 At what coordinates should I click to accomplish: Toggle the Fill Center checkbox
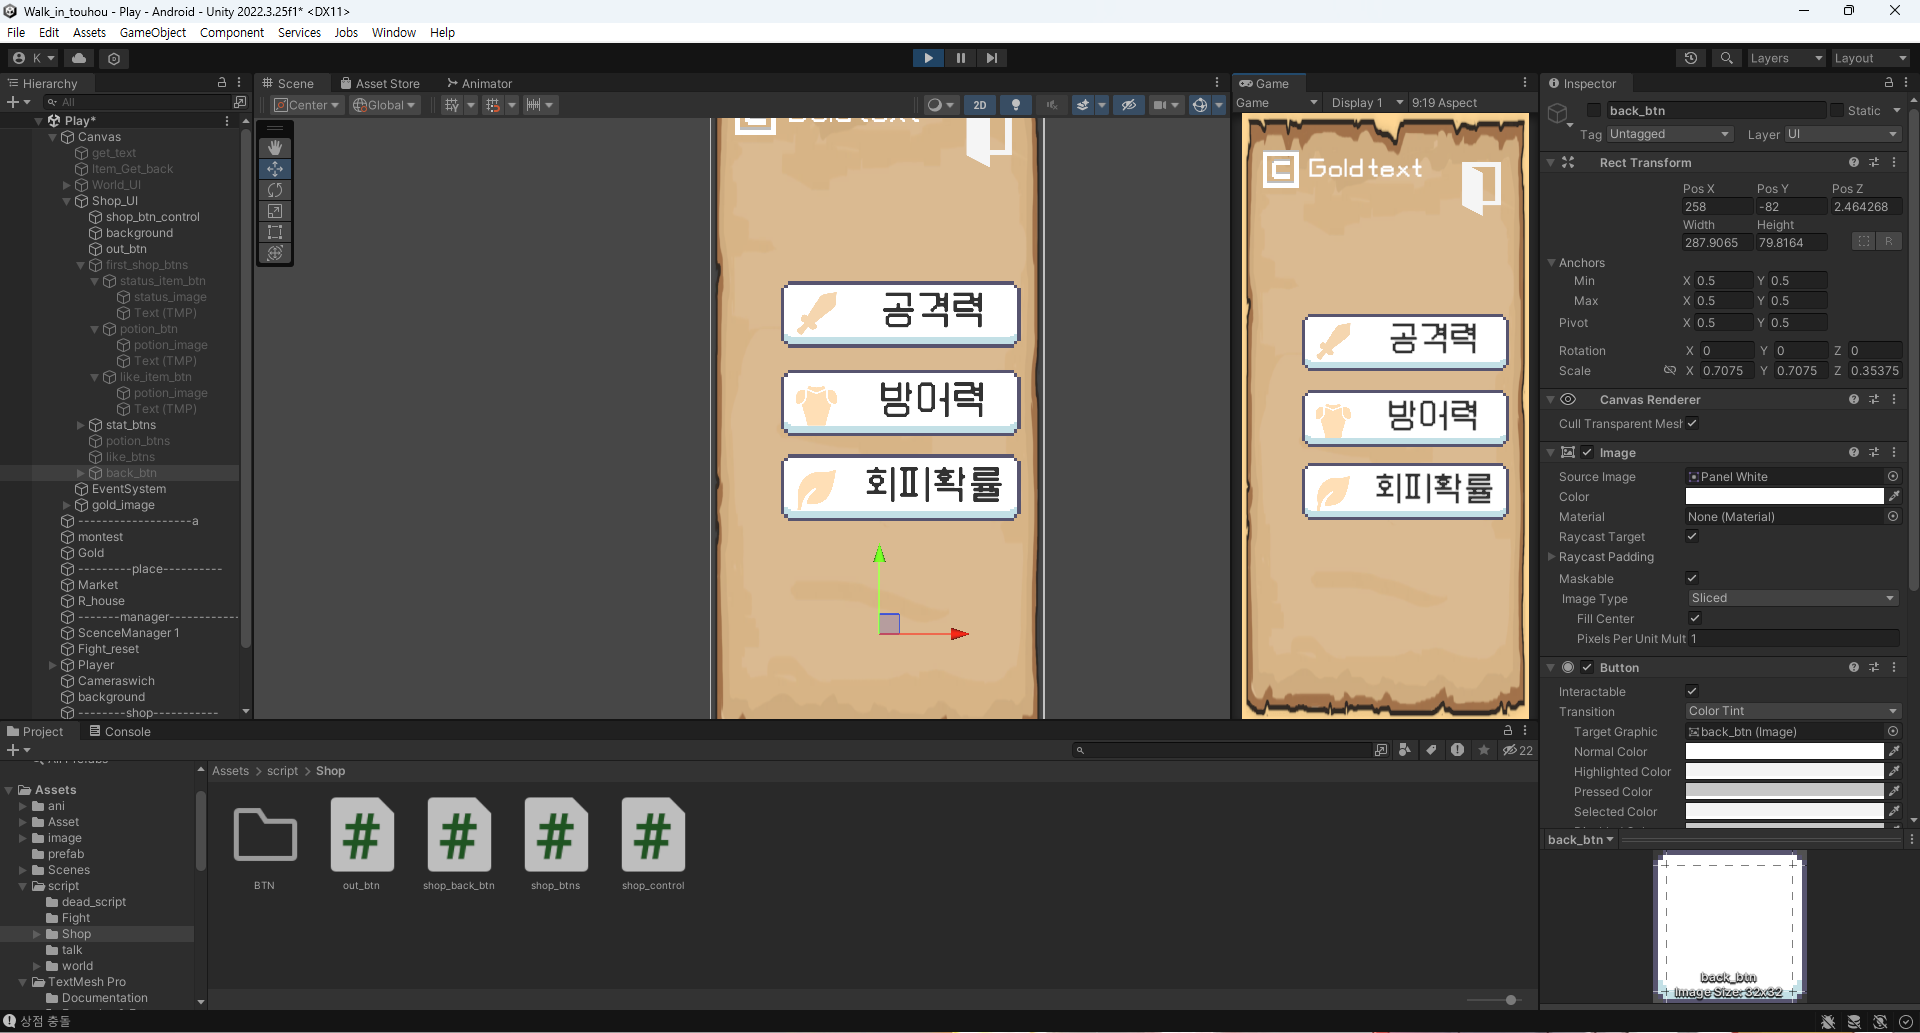1695,618
